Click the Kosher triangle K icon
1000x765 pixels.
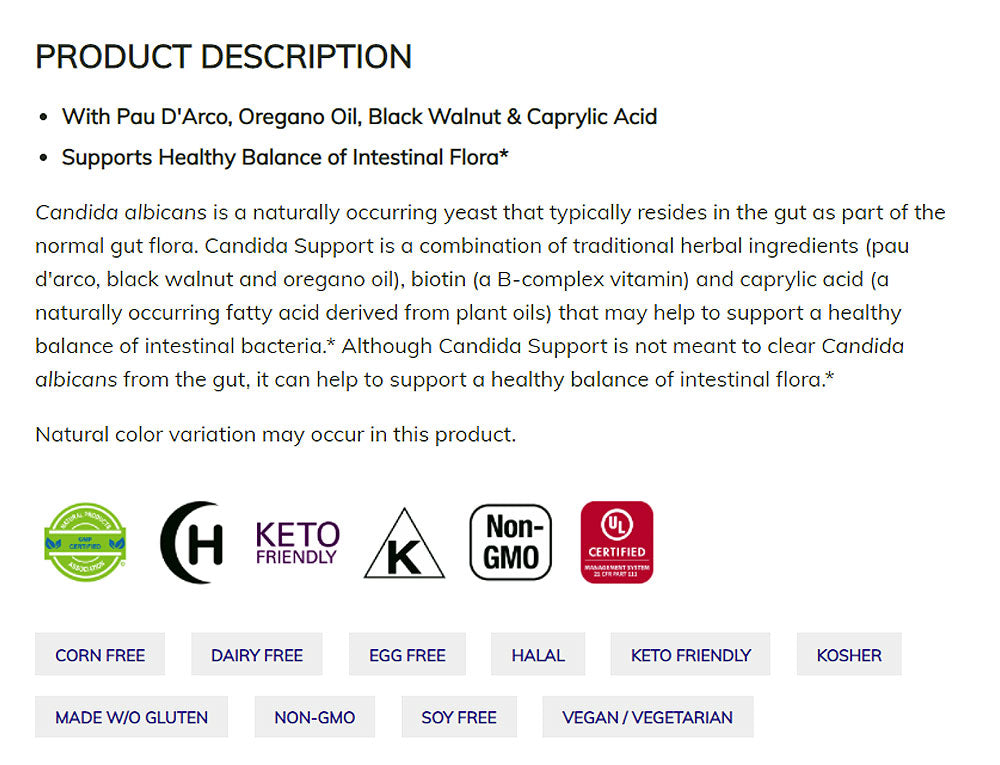[404, 545]
